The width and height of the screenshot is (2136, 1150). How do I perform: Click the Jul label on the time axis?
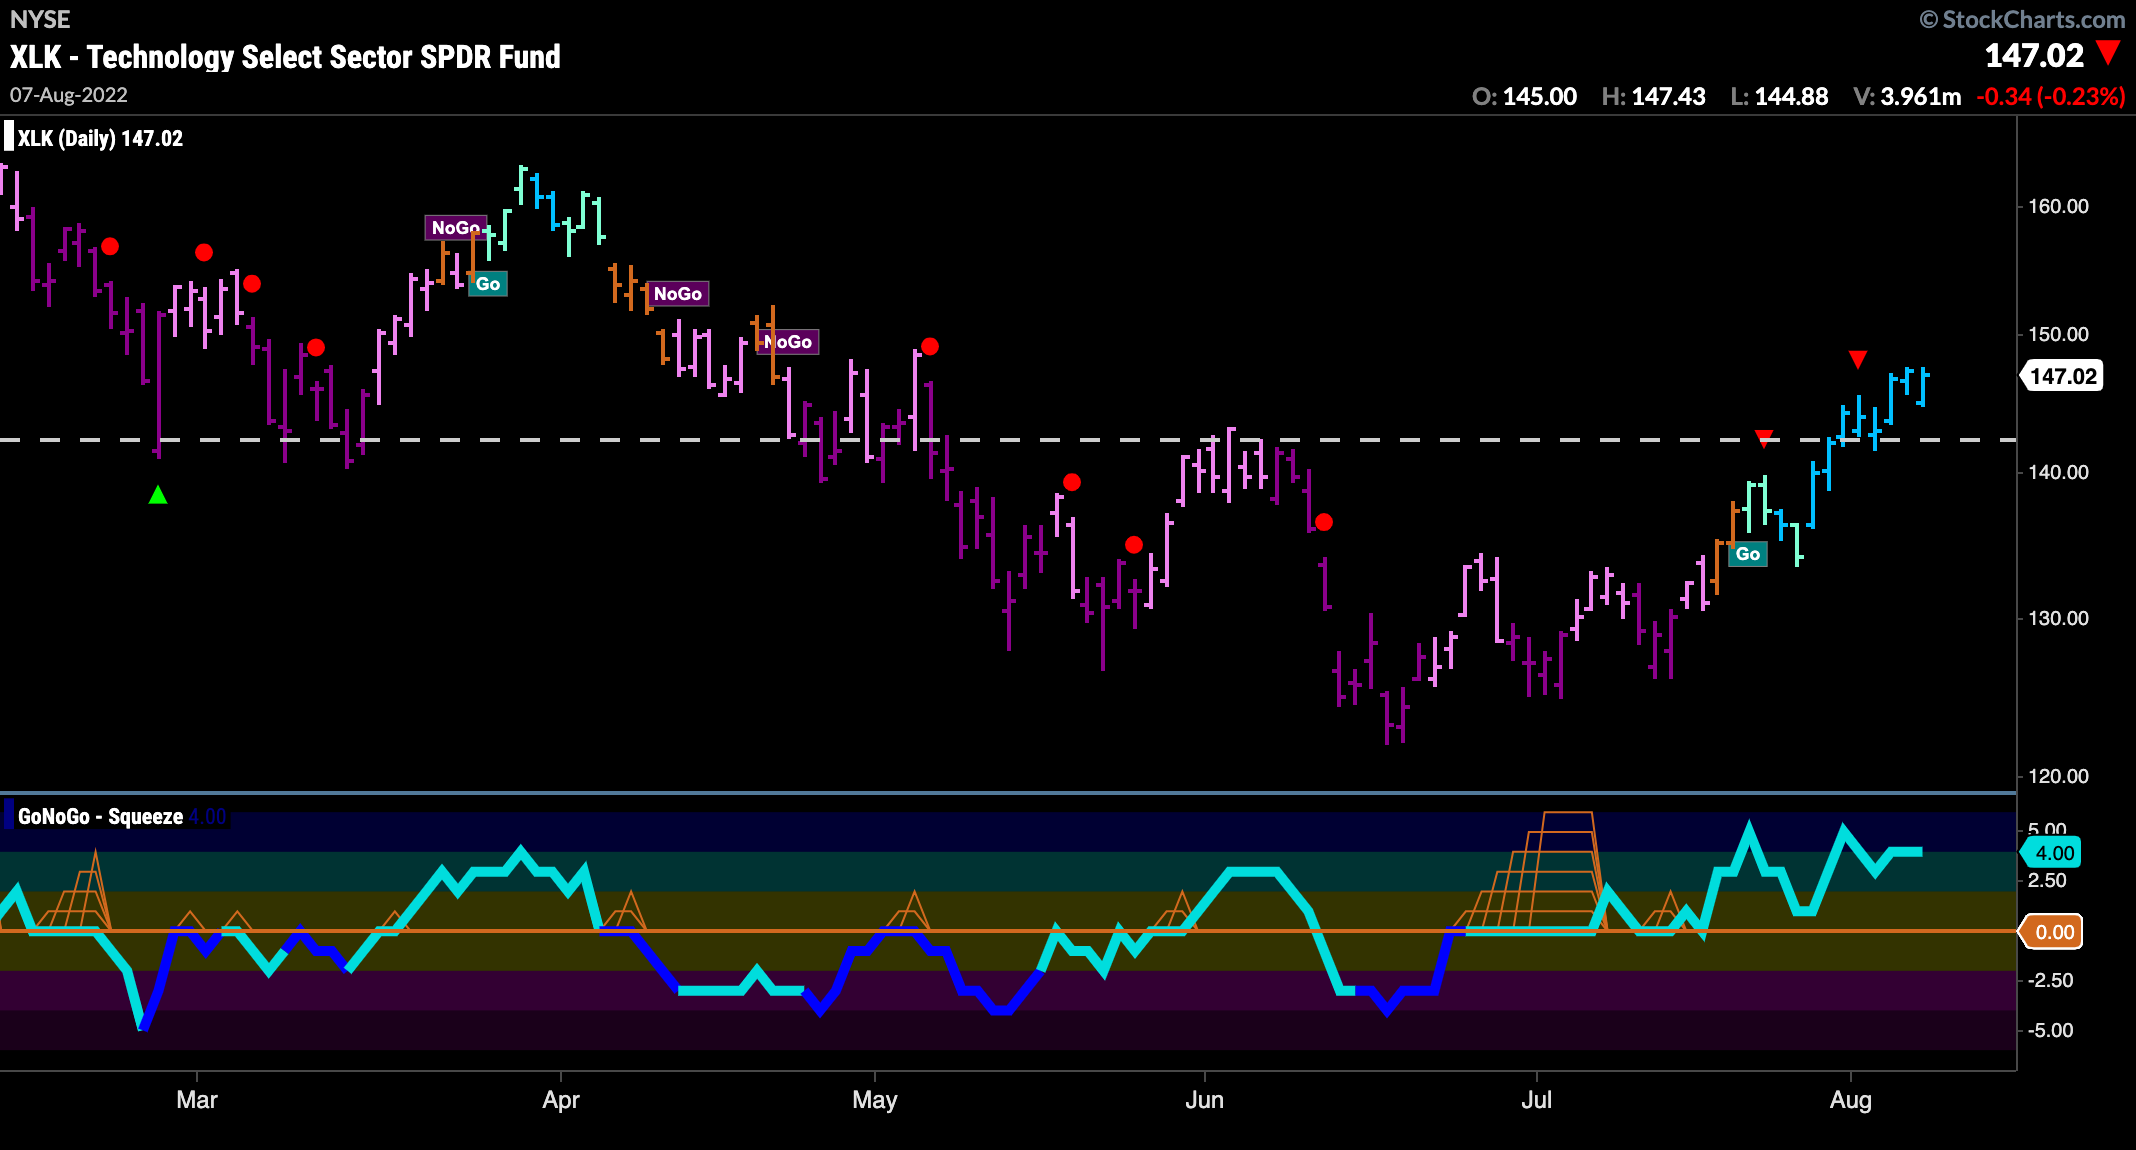1537,1100
